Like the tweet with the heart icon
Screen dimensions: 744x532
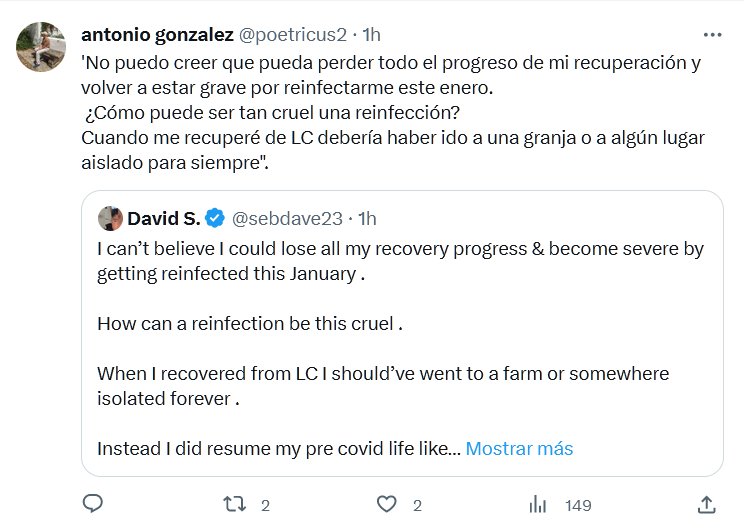389,504
